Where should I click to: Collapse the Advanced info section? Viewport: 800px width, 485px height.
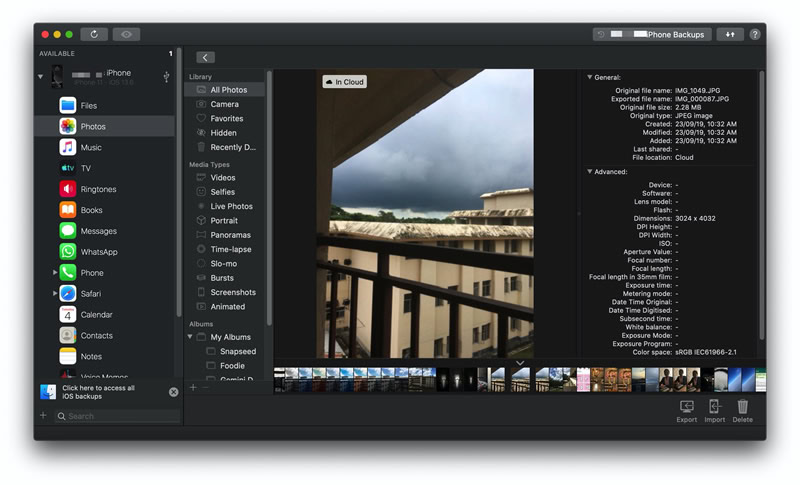pyautogui.click(x=589, y=172)
